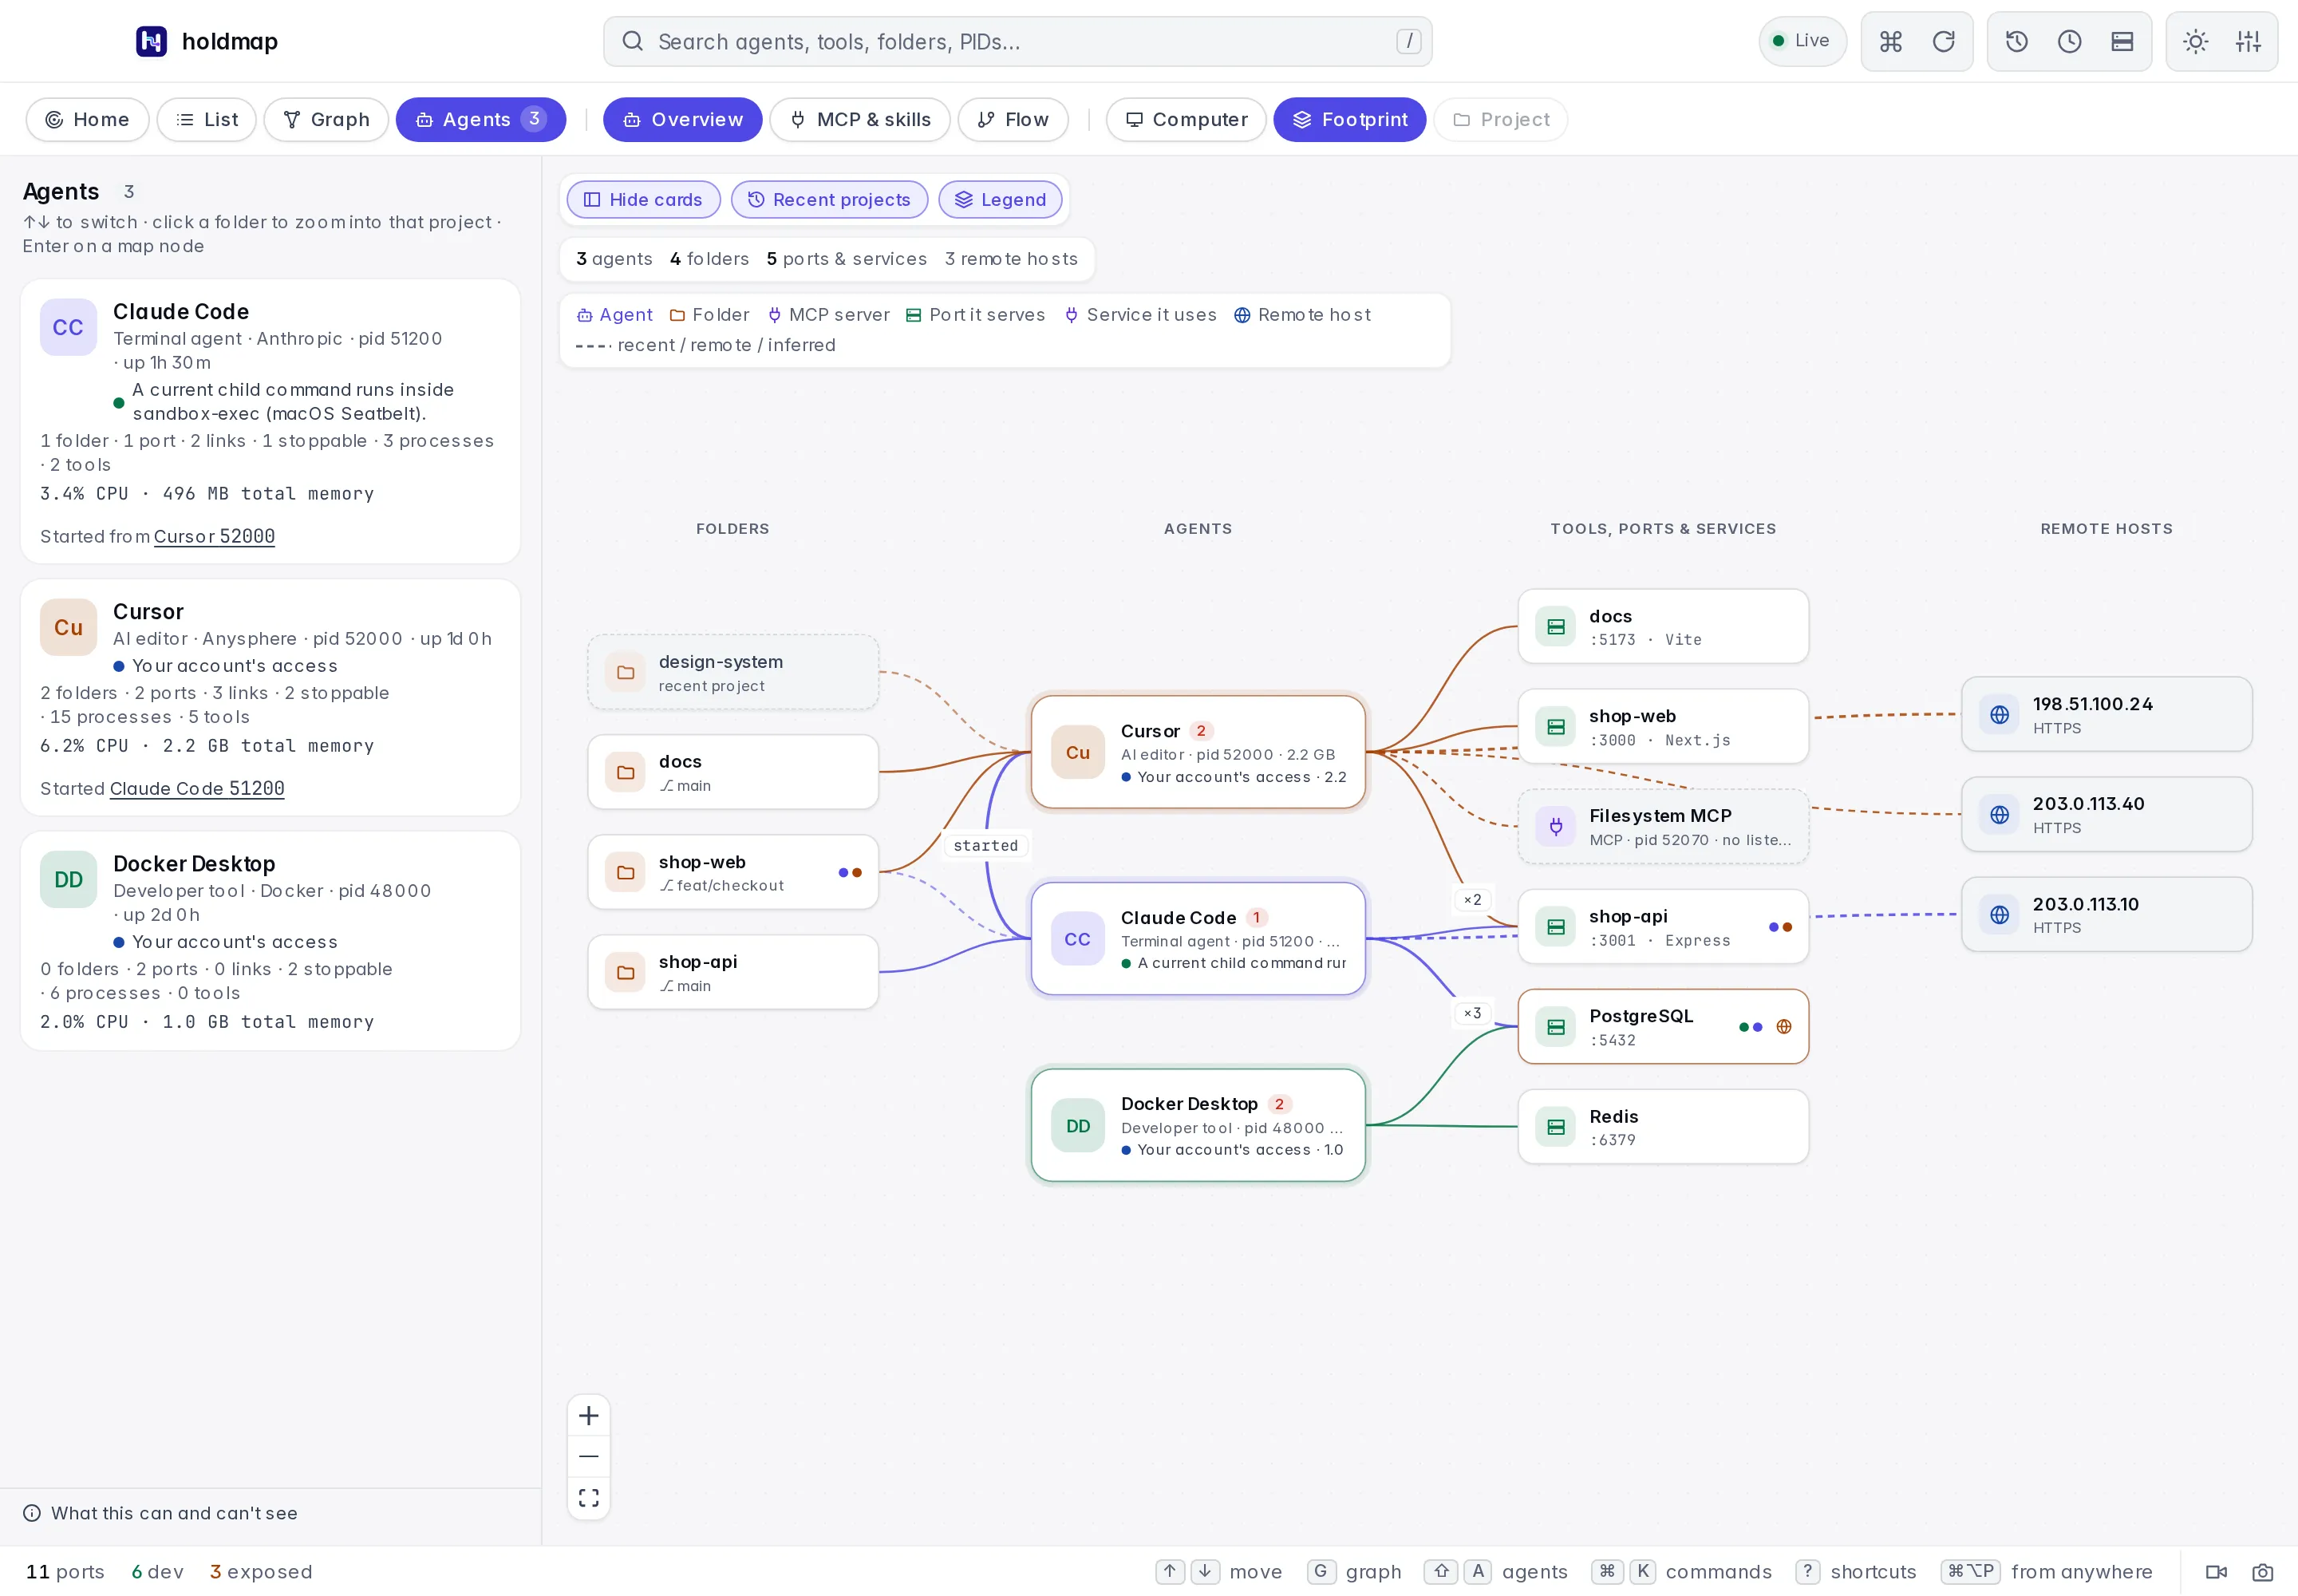2298x1596 pixels.
Task: Click the refresh icon in top toolbar
Action: (1943, 41)
